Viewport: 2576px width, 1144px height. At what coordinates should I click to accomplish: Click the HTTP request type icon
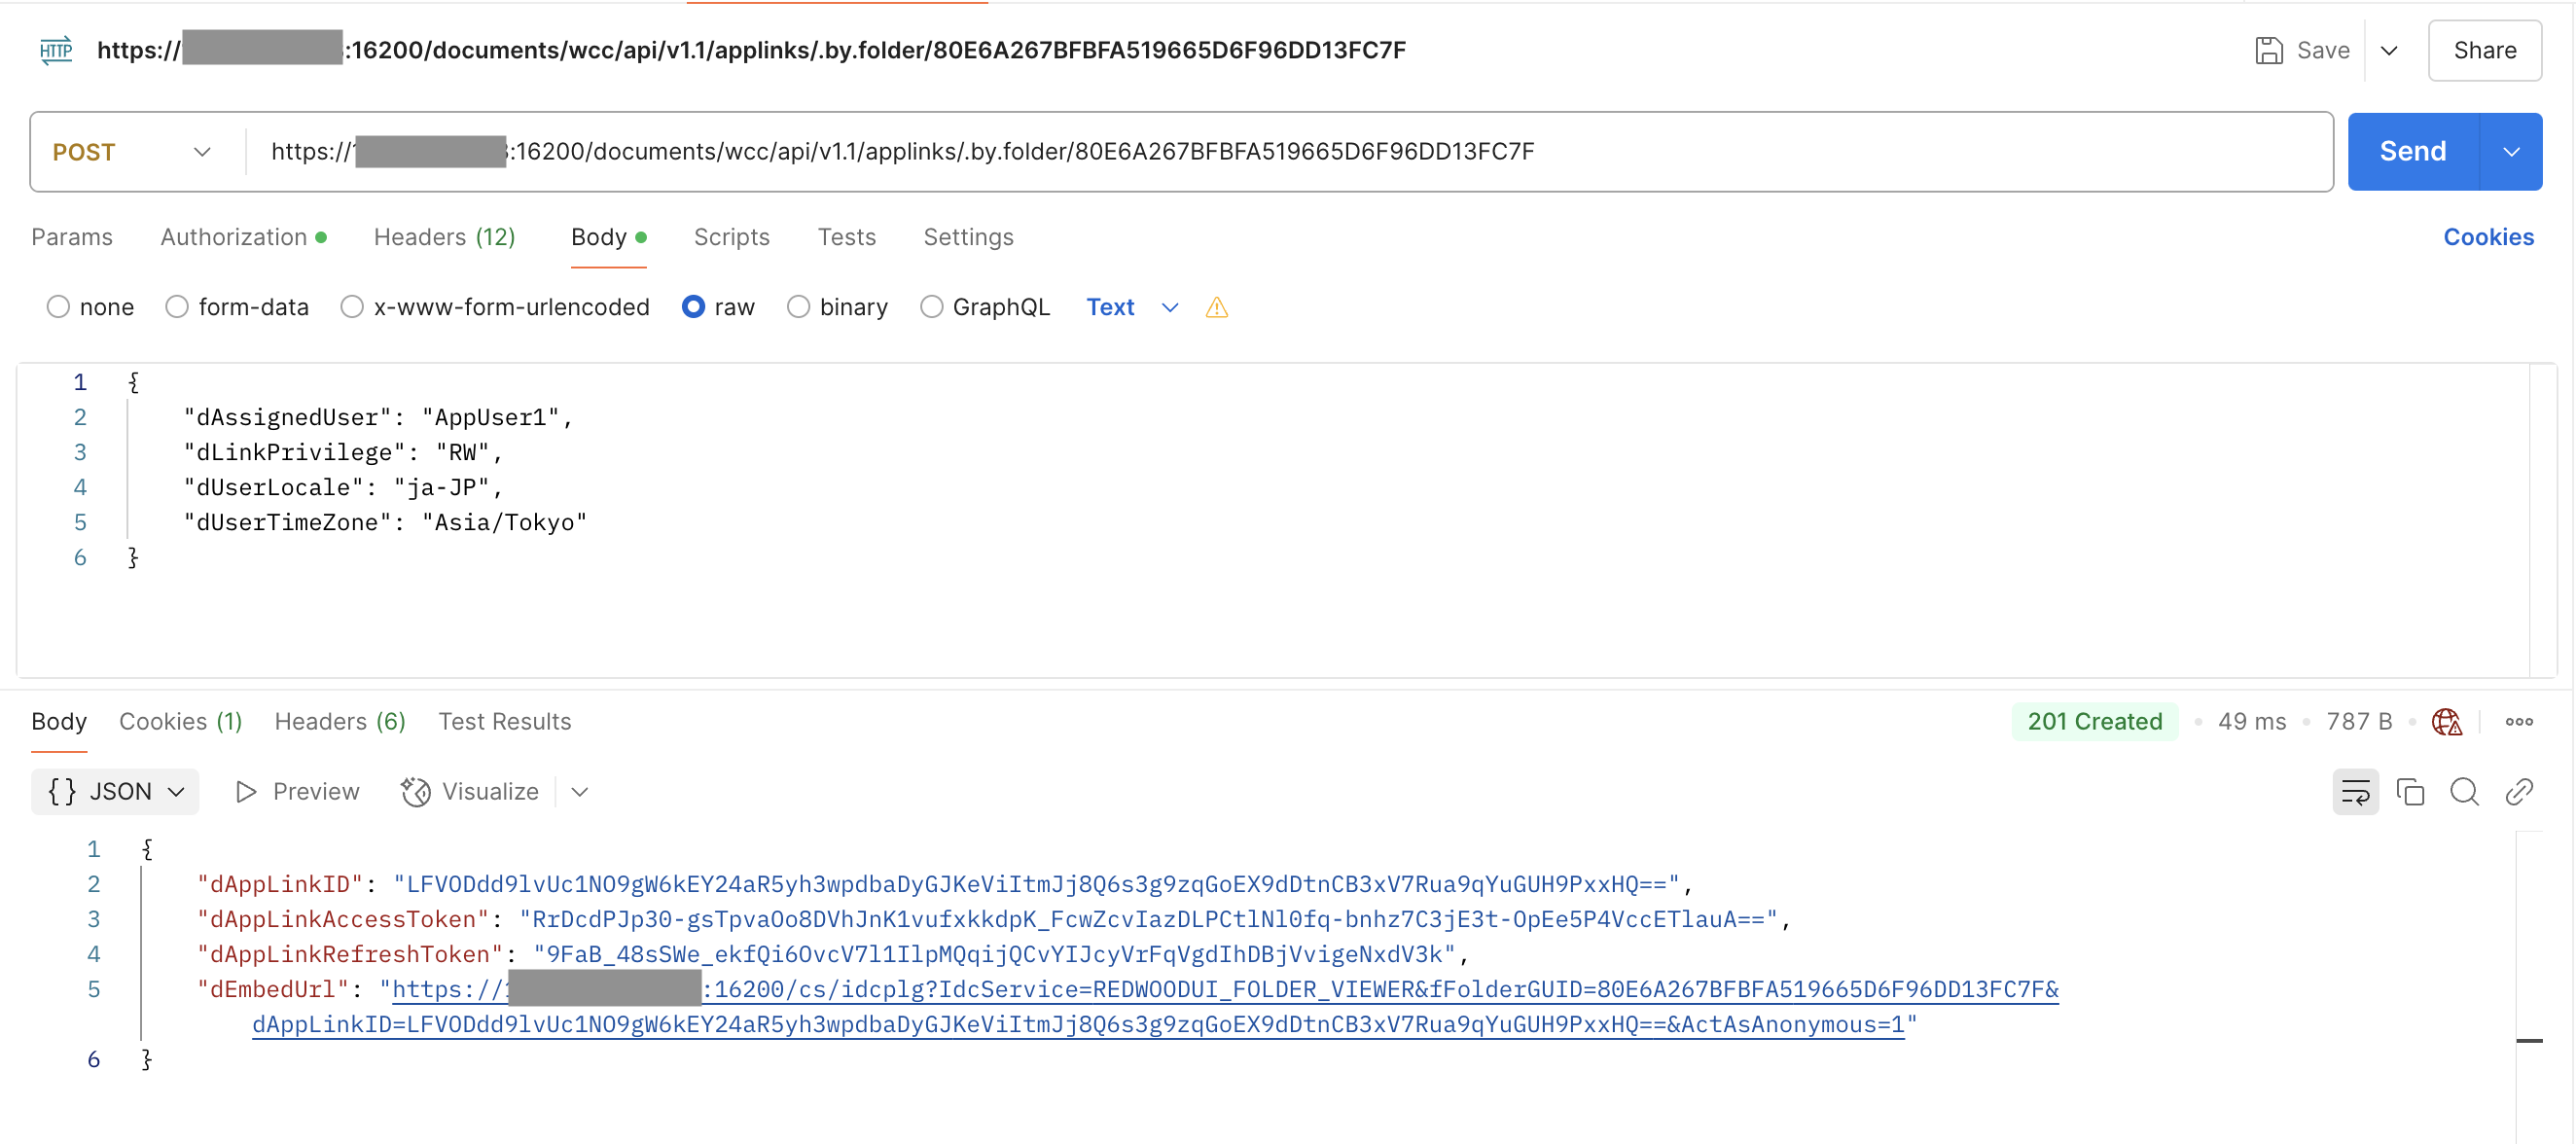click(x=56, y=50)
